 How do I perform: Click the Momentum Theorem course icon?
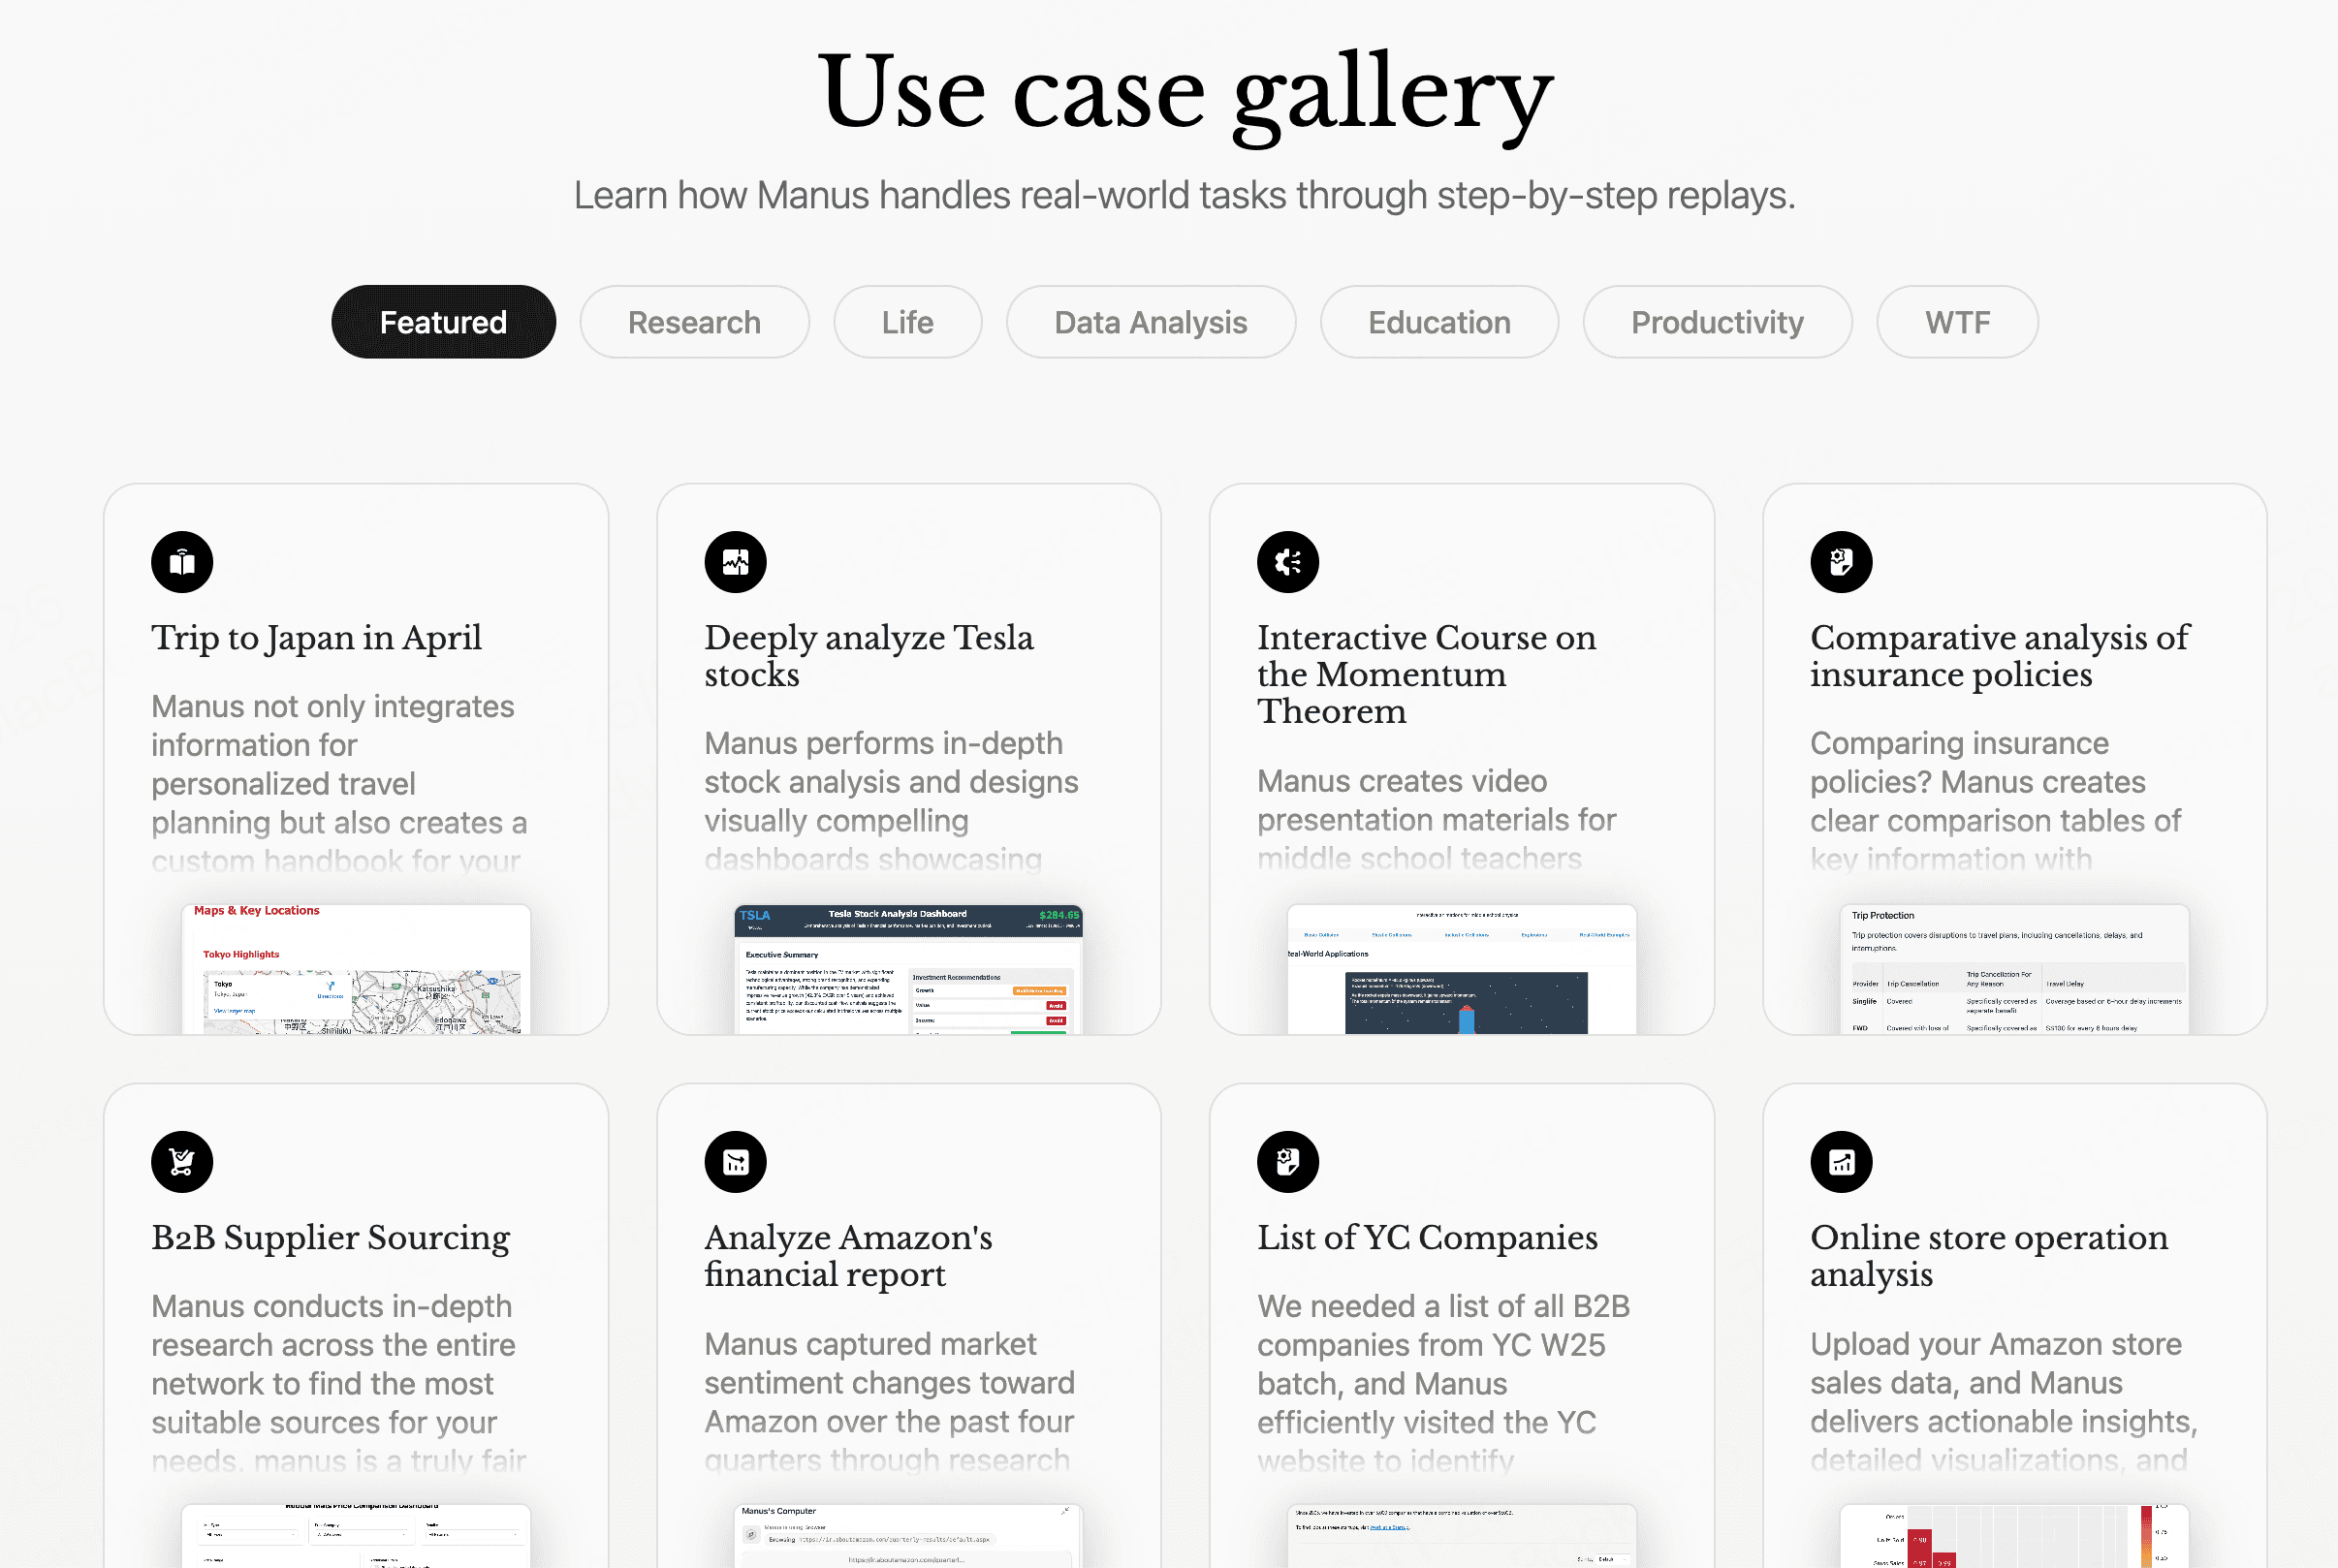(x=1288, y=562)
